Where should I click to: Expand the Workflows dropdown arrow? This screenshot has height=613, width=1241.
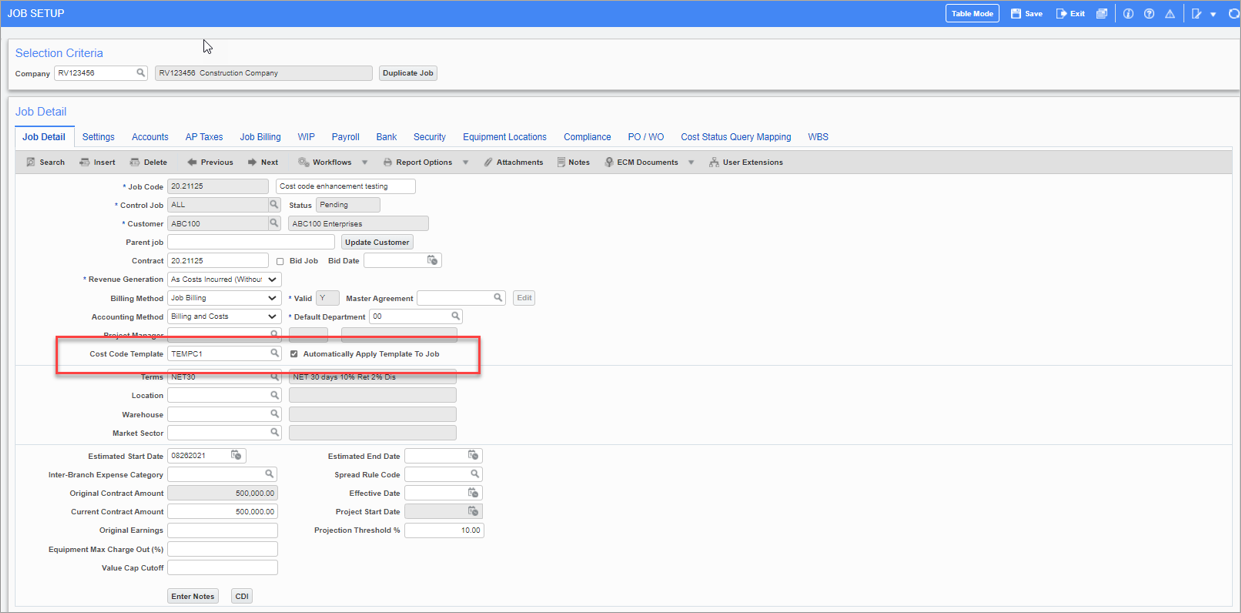tap(364, 162)
